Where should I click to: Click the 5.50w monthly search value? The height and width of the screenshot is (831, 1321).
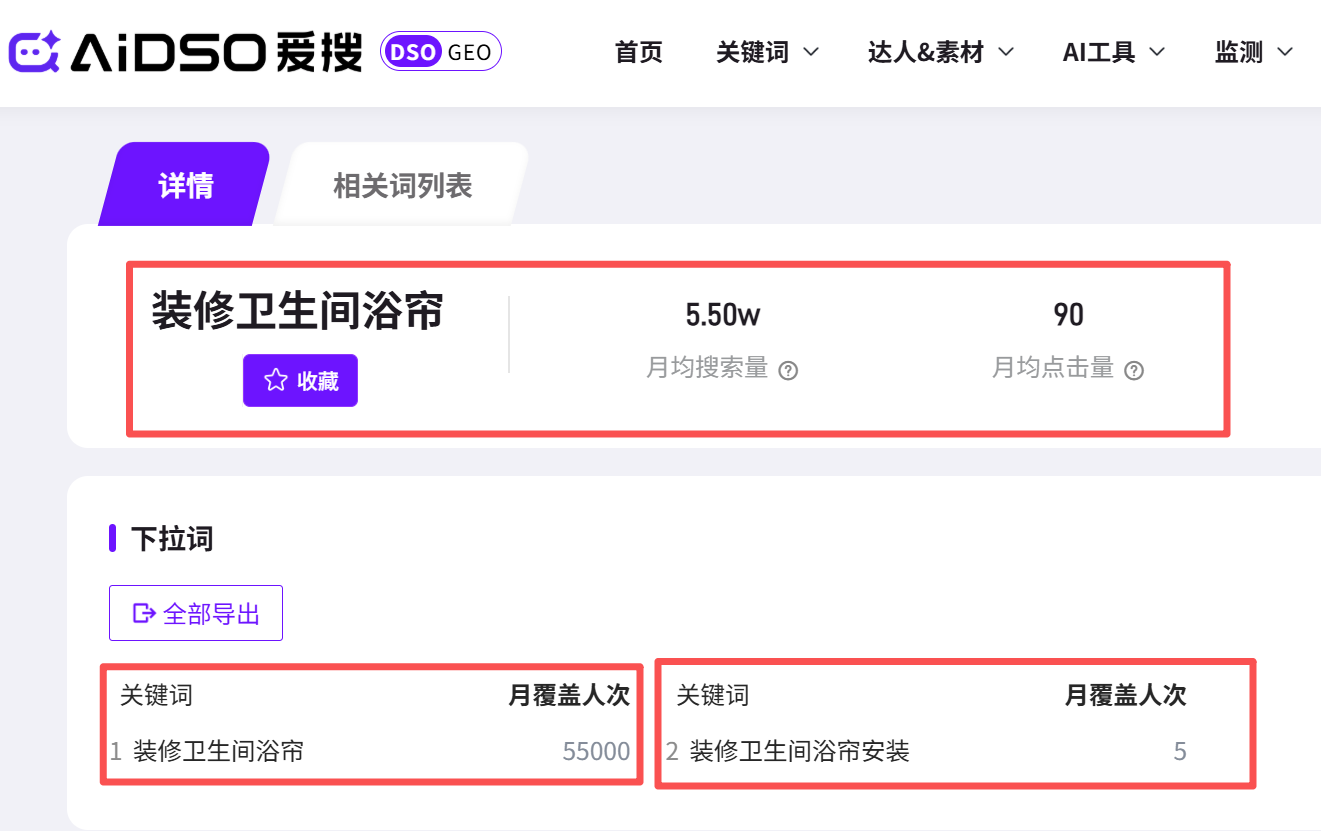point(722,315)
